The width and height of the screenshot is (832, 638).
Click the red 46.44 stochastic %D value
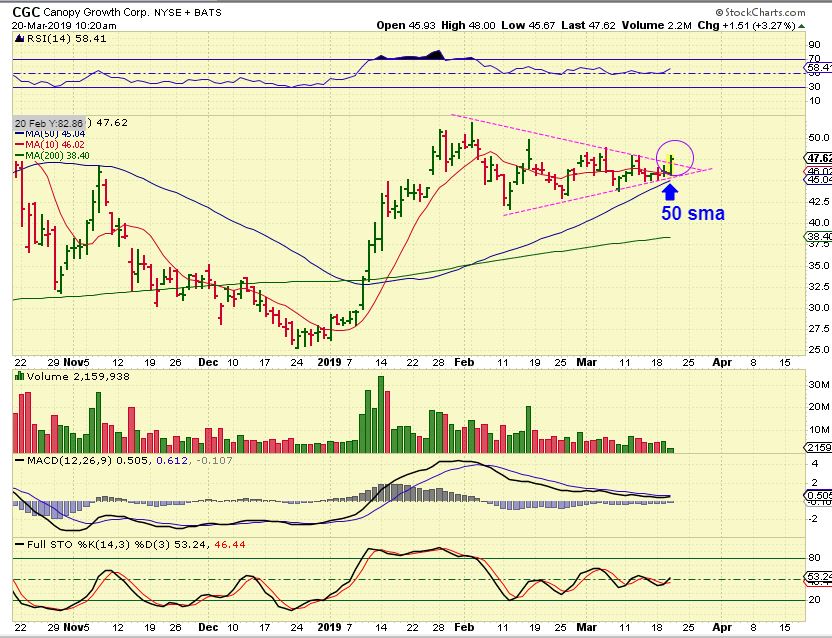coord(230,544)
